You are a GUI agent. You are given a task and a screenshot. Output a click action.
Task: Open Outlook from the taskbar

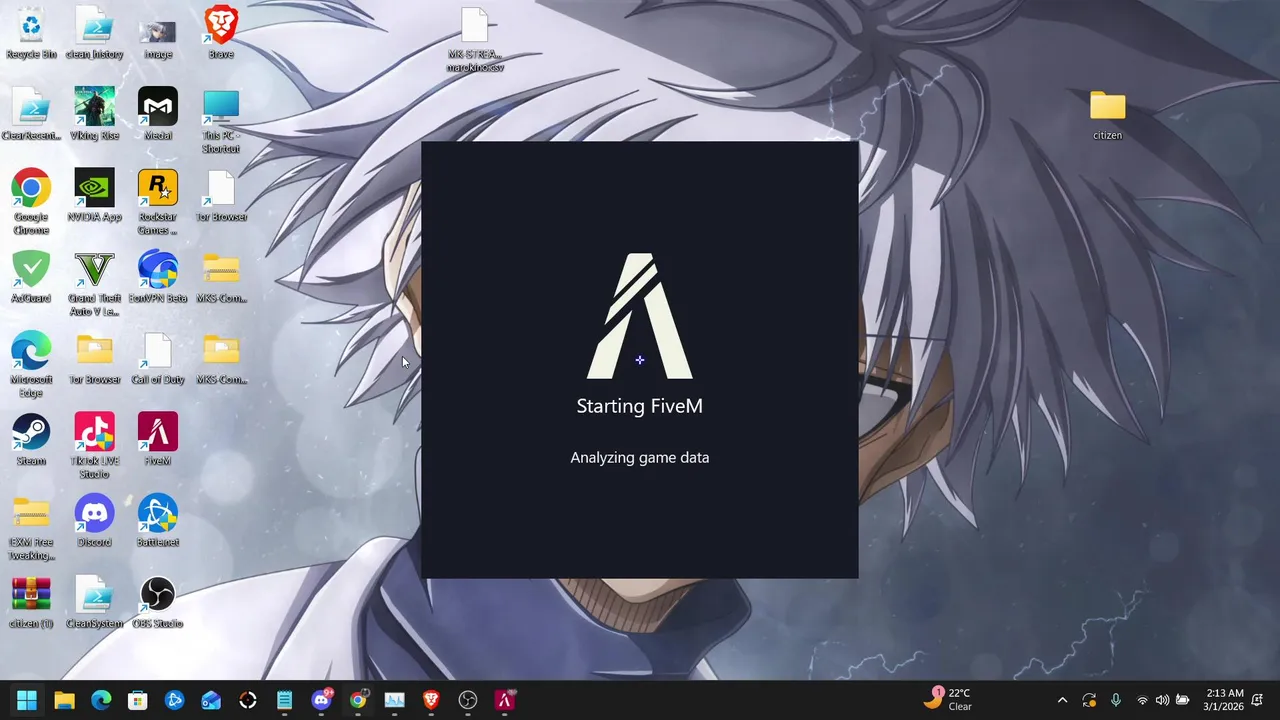211,700
